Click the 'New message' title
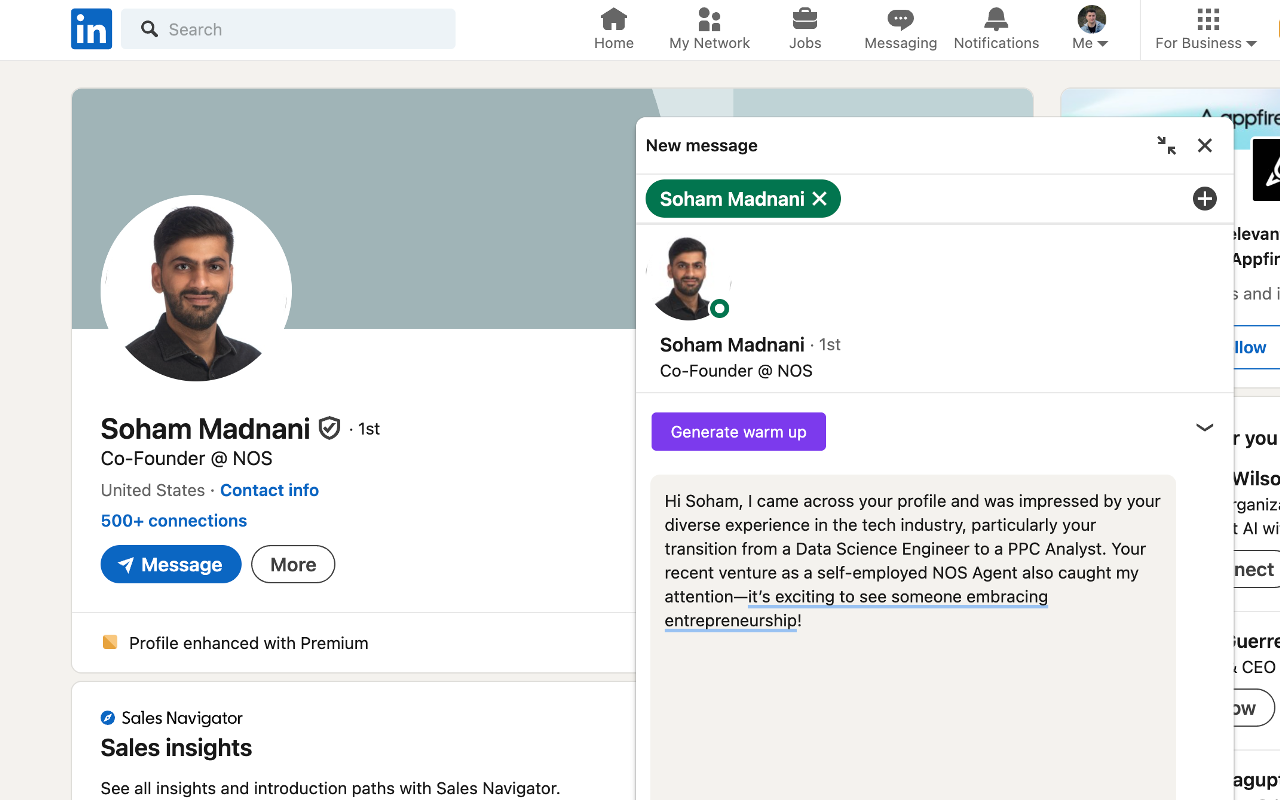Image resolution: width=1280 pixels, height=800 pixels. 702,146
